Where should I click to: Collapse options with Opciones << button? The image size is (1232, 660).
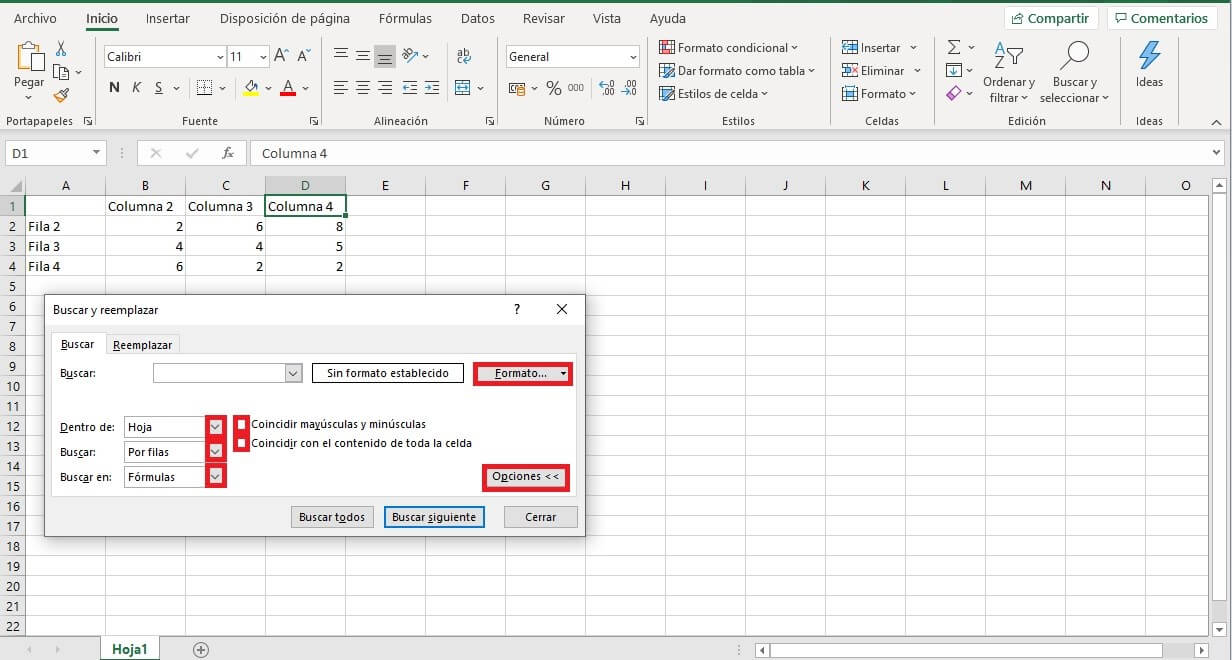526,477
